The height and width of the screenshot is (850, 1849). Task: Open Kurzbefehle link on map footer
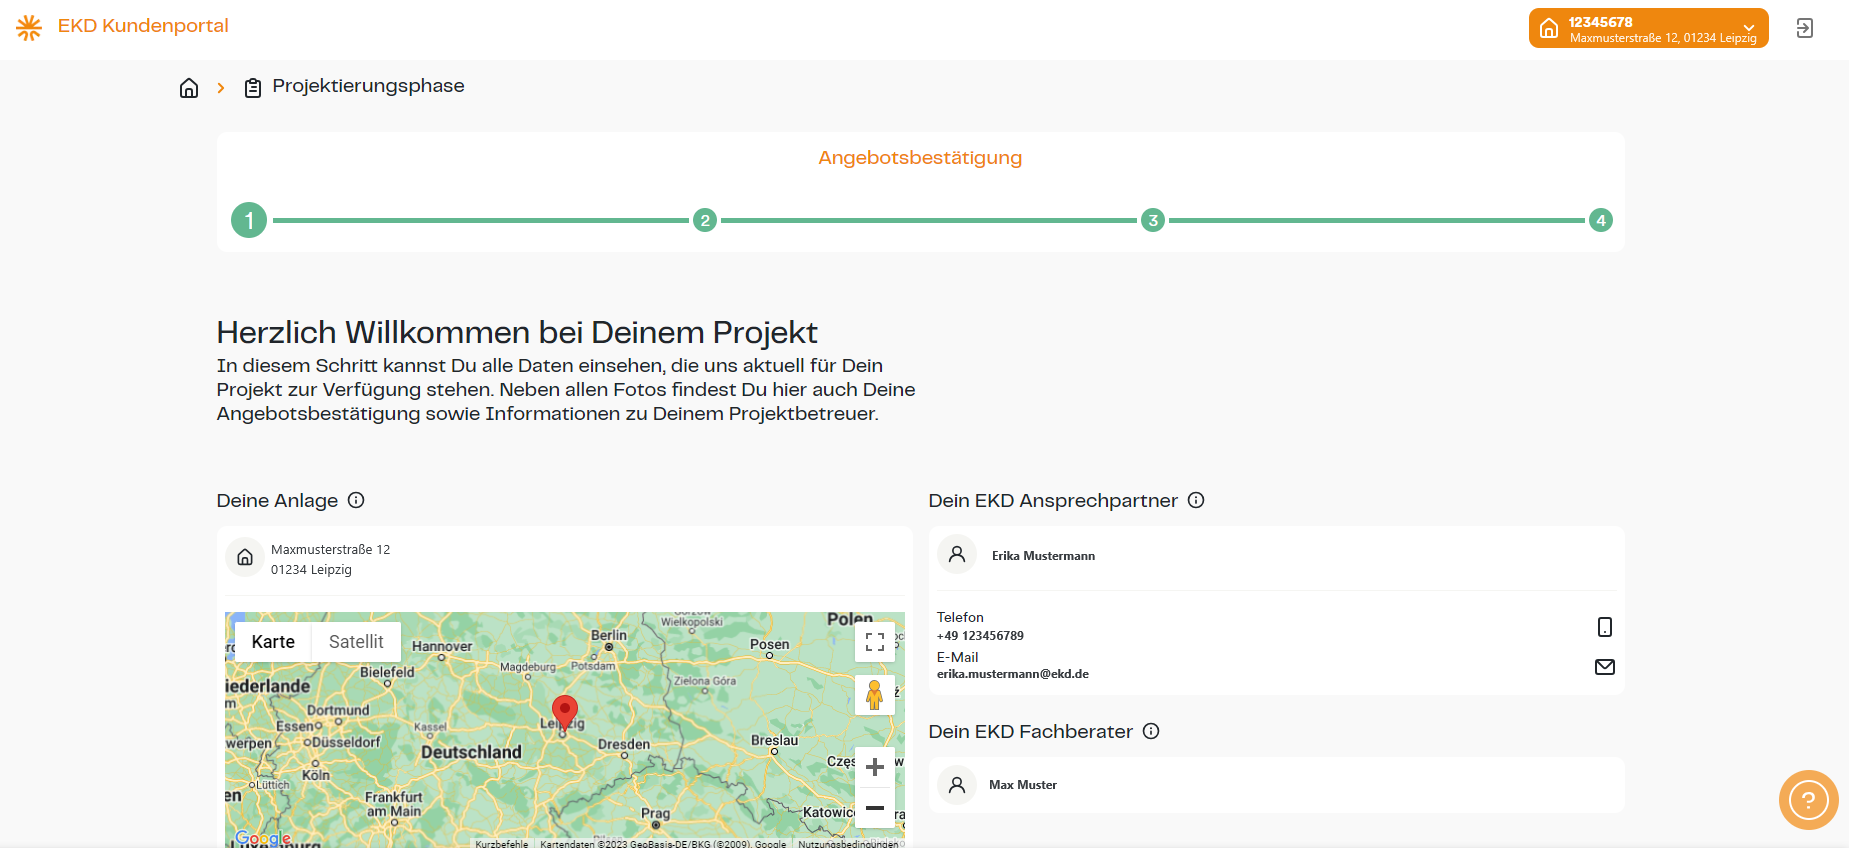[x=502, y=844]
